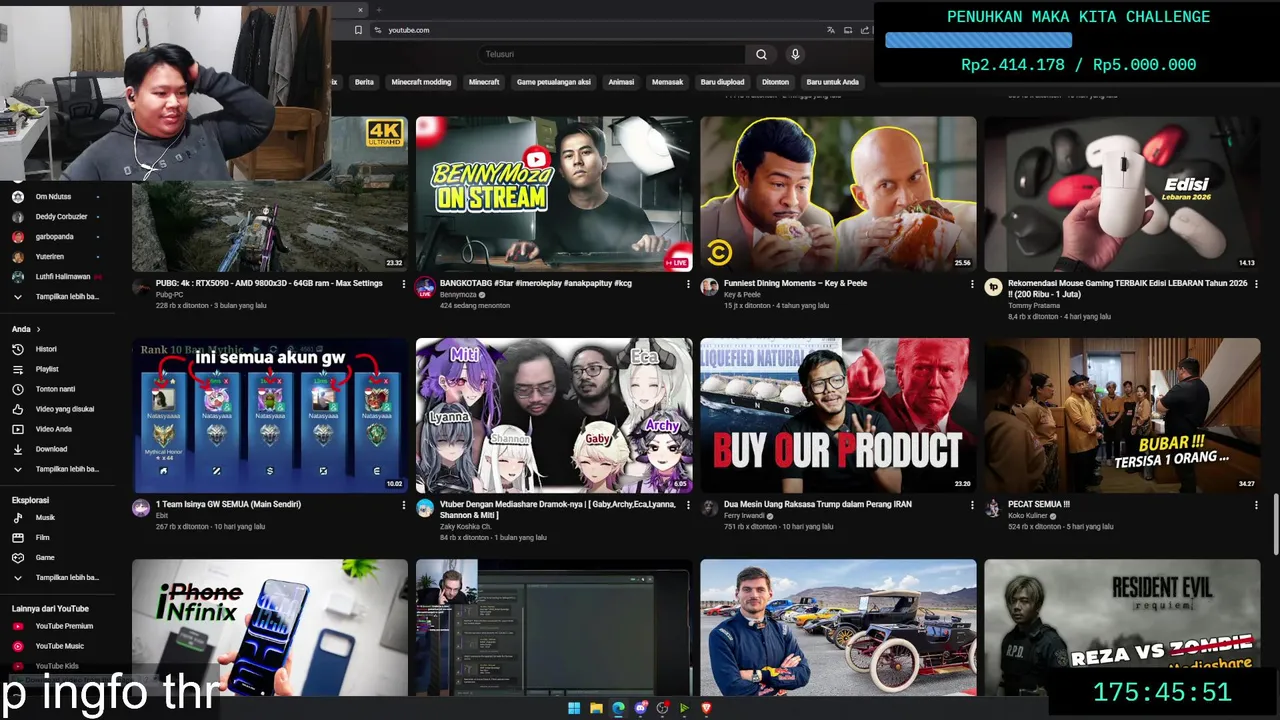Image resolution: width=1280 pixels, height=720 pixels.
Task: Open options menu for PUBG 4k video
Action: click(404, 284)
